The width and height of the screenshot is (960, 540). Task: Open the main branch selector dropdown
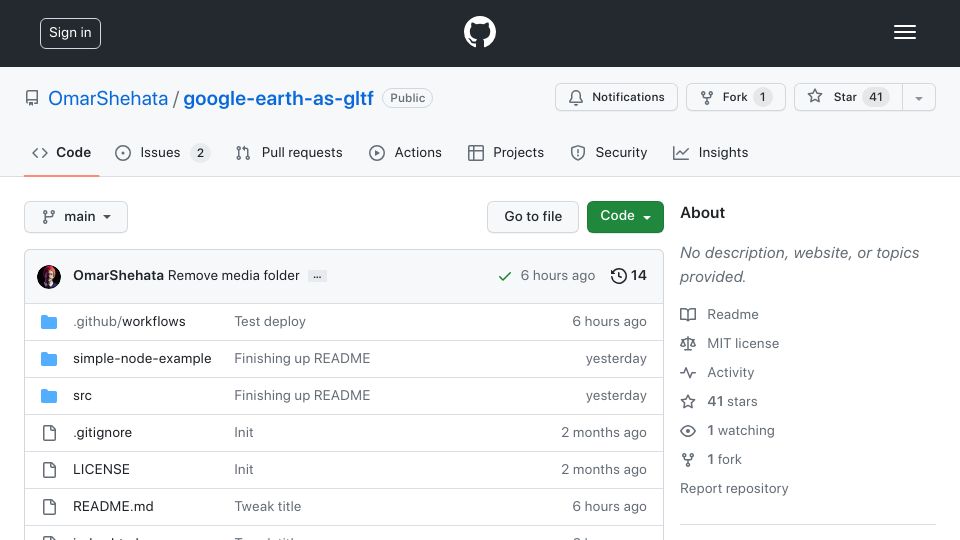pyautogui.click(x=76, y=217)
